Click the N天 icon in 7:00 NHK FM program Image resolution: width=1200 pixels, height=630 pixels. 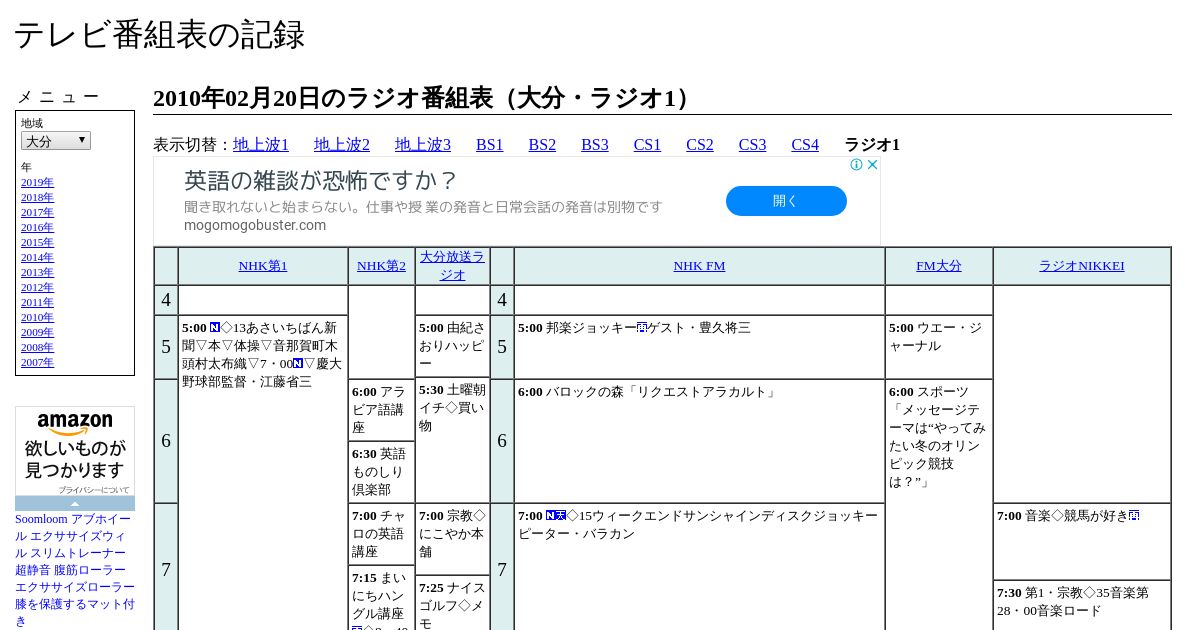pos(556,515)
